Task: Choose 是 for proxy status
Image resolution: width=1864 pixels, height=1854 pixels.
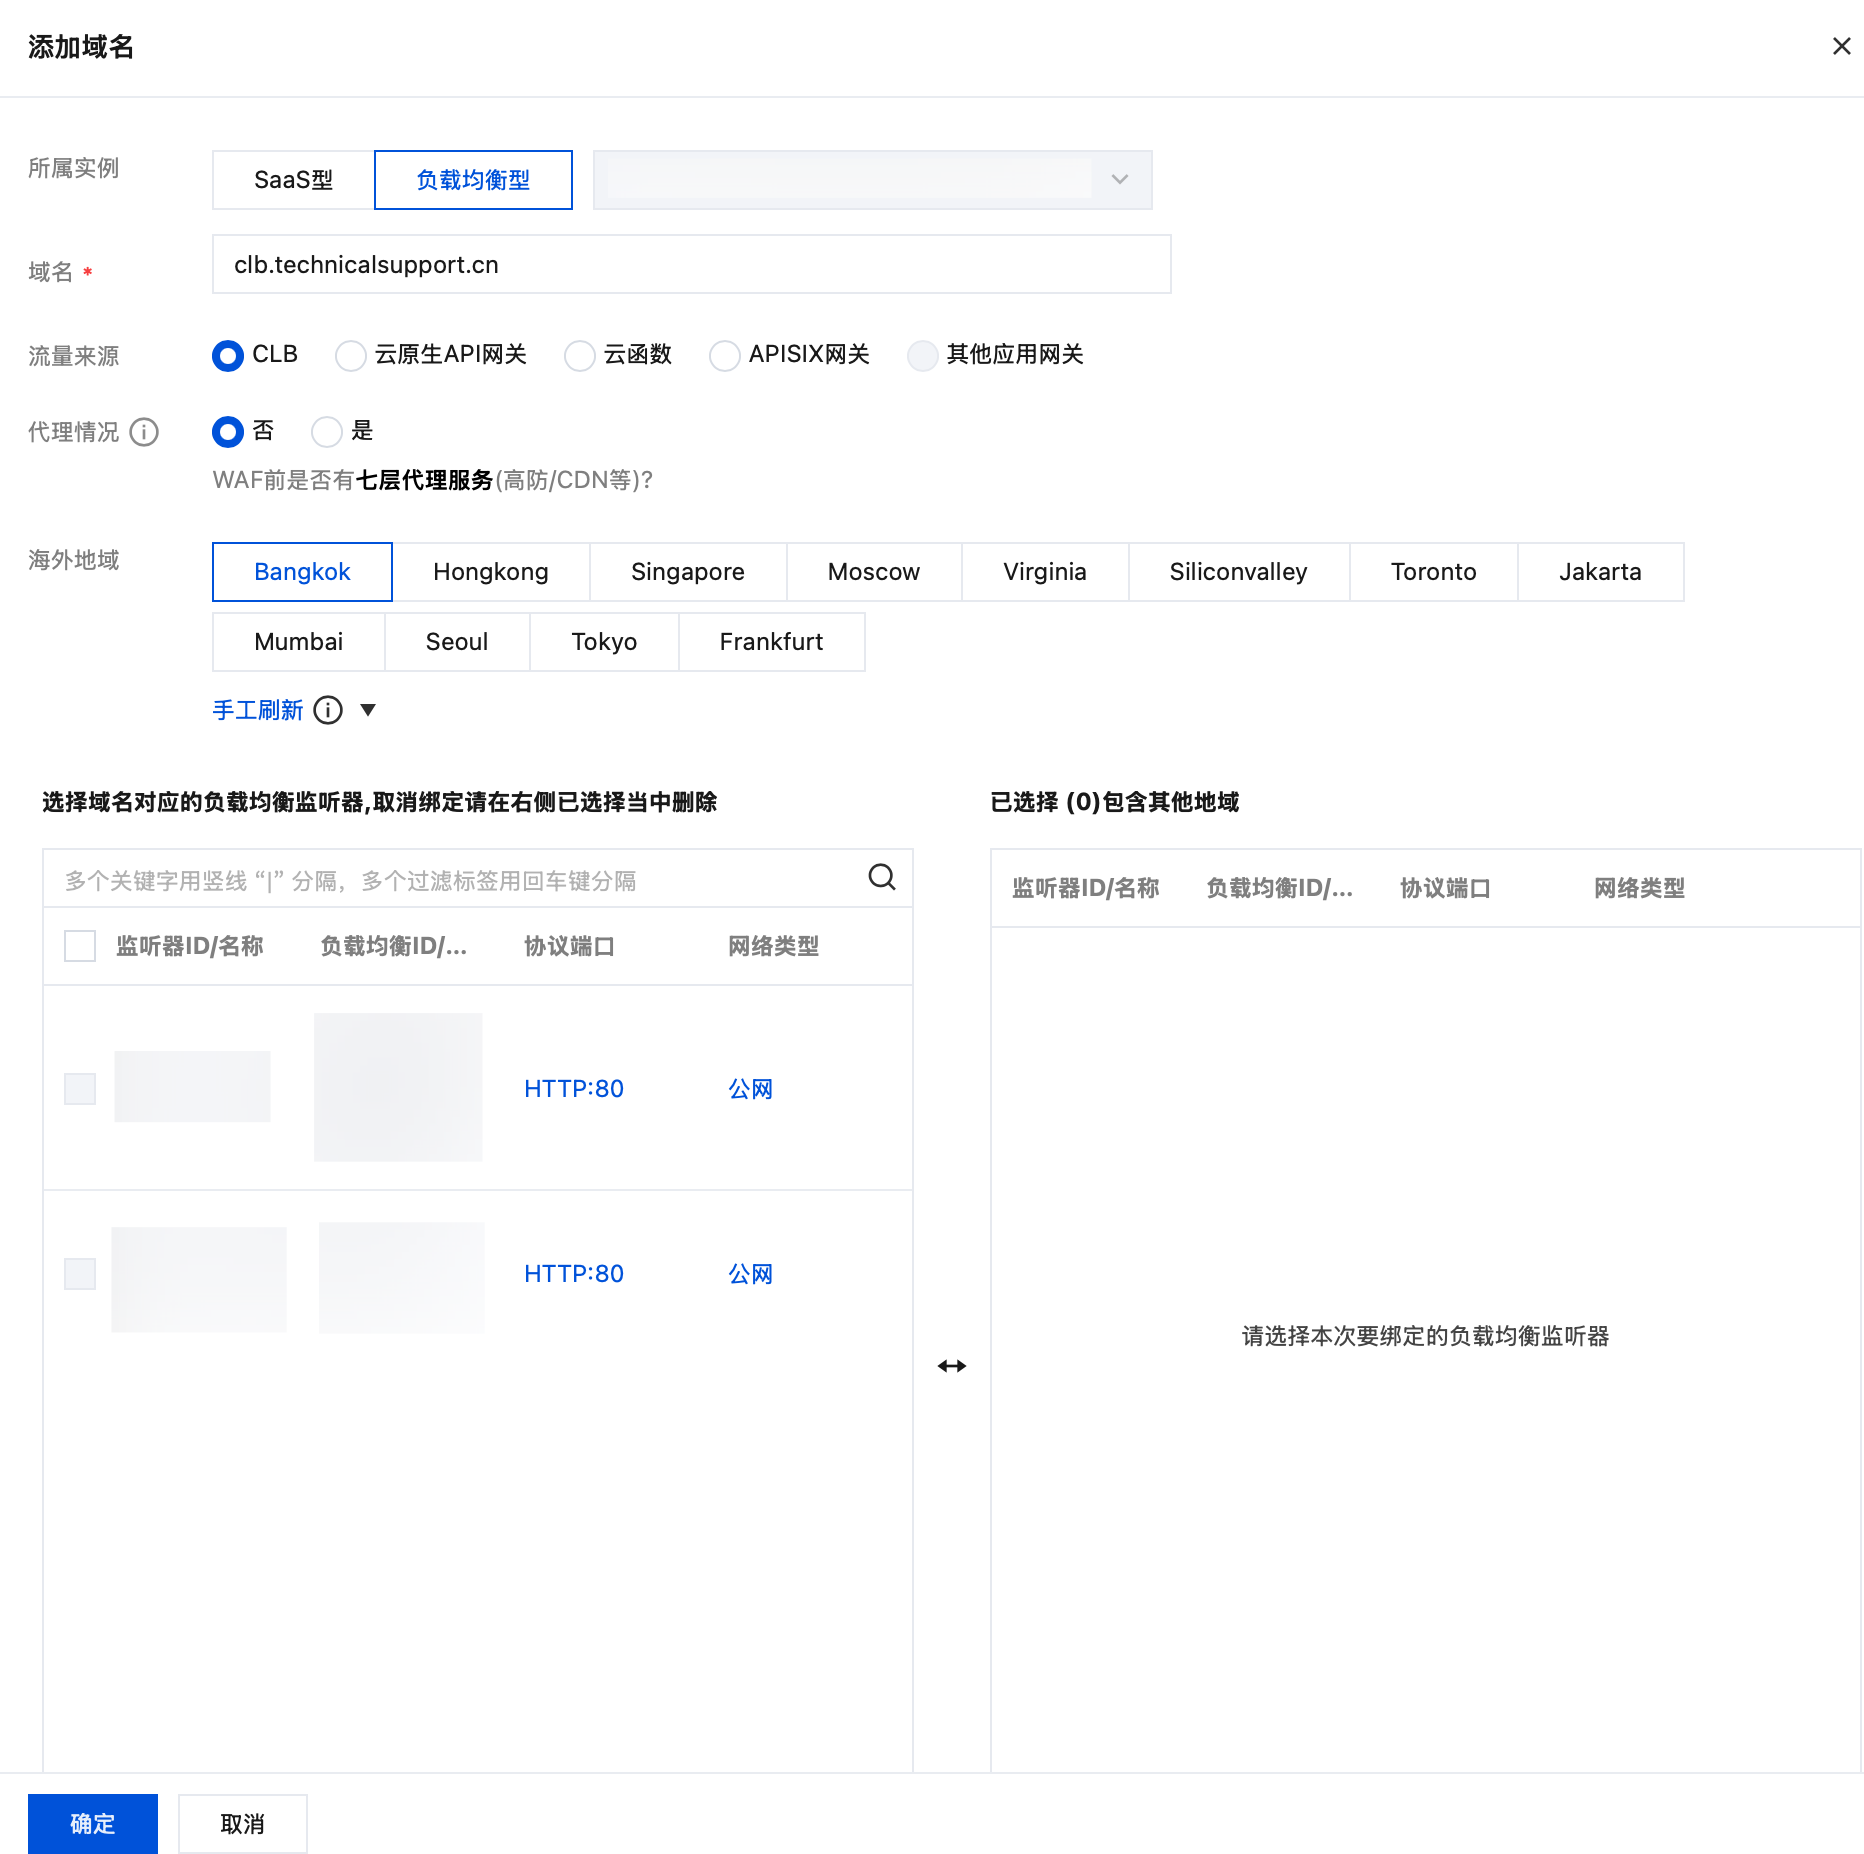Action: (327, 432)
